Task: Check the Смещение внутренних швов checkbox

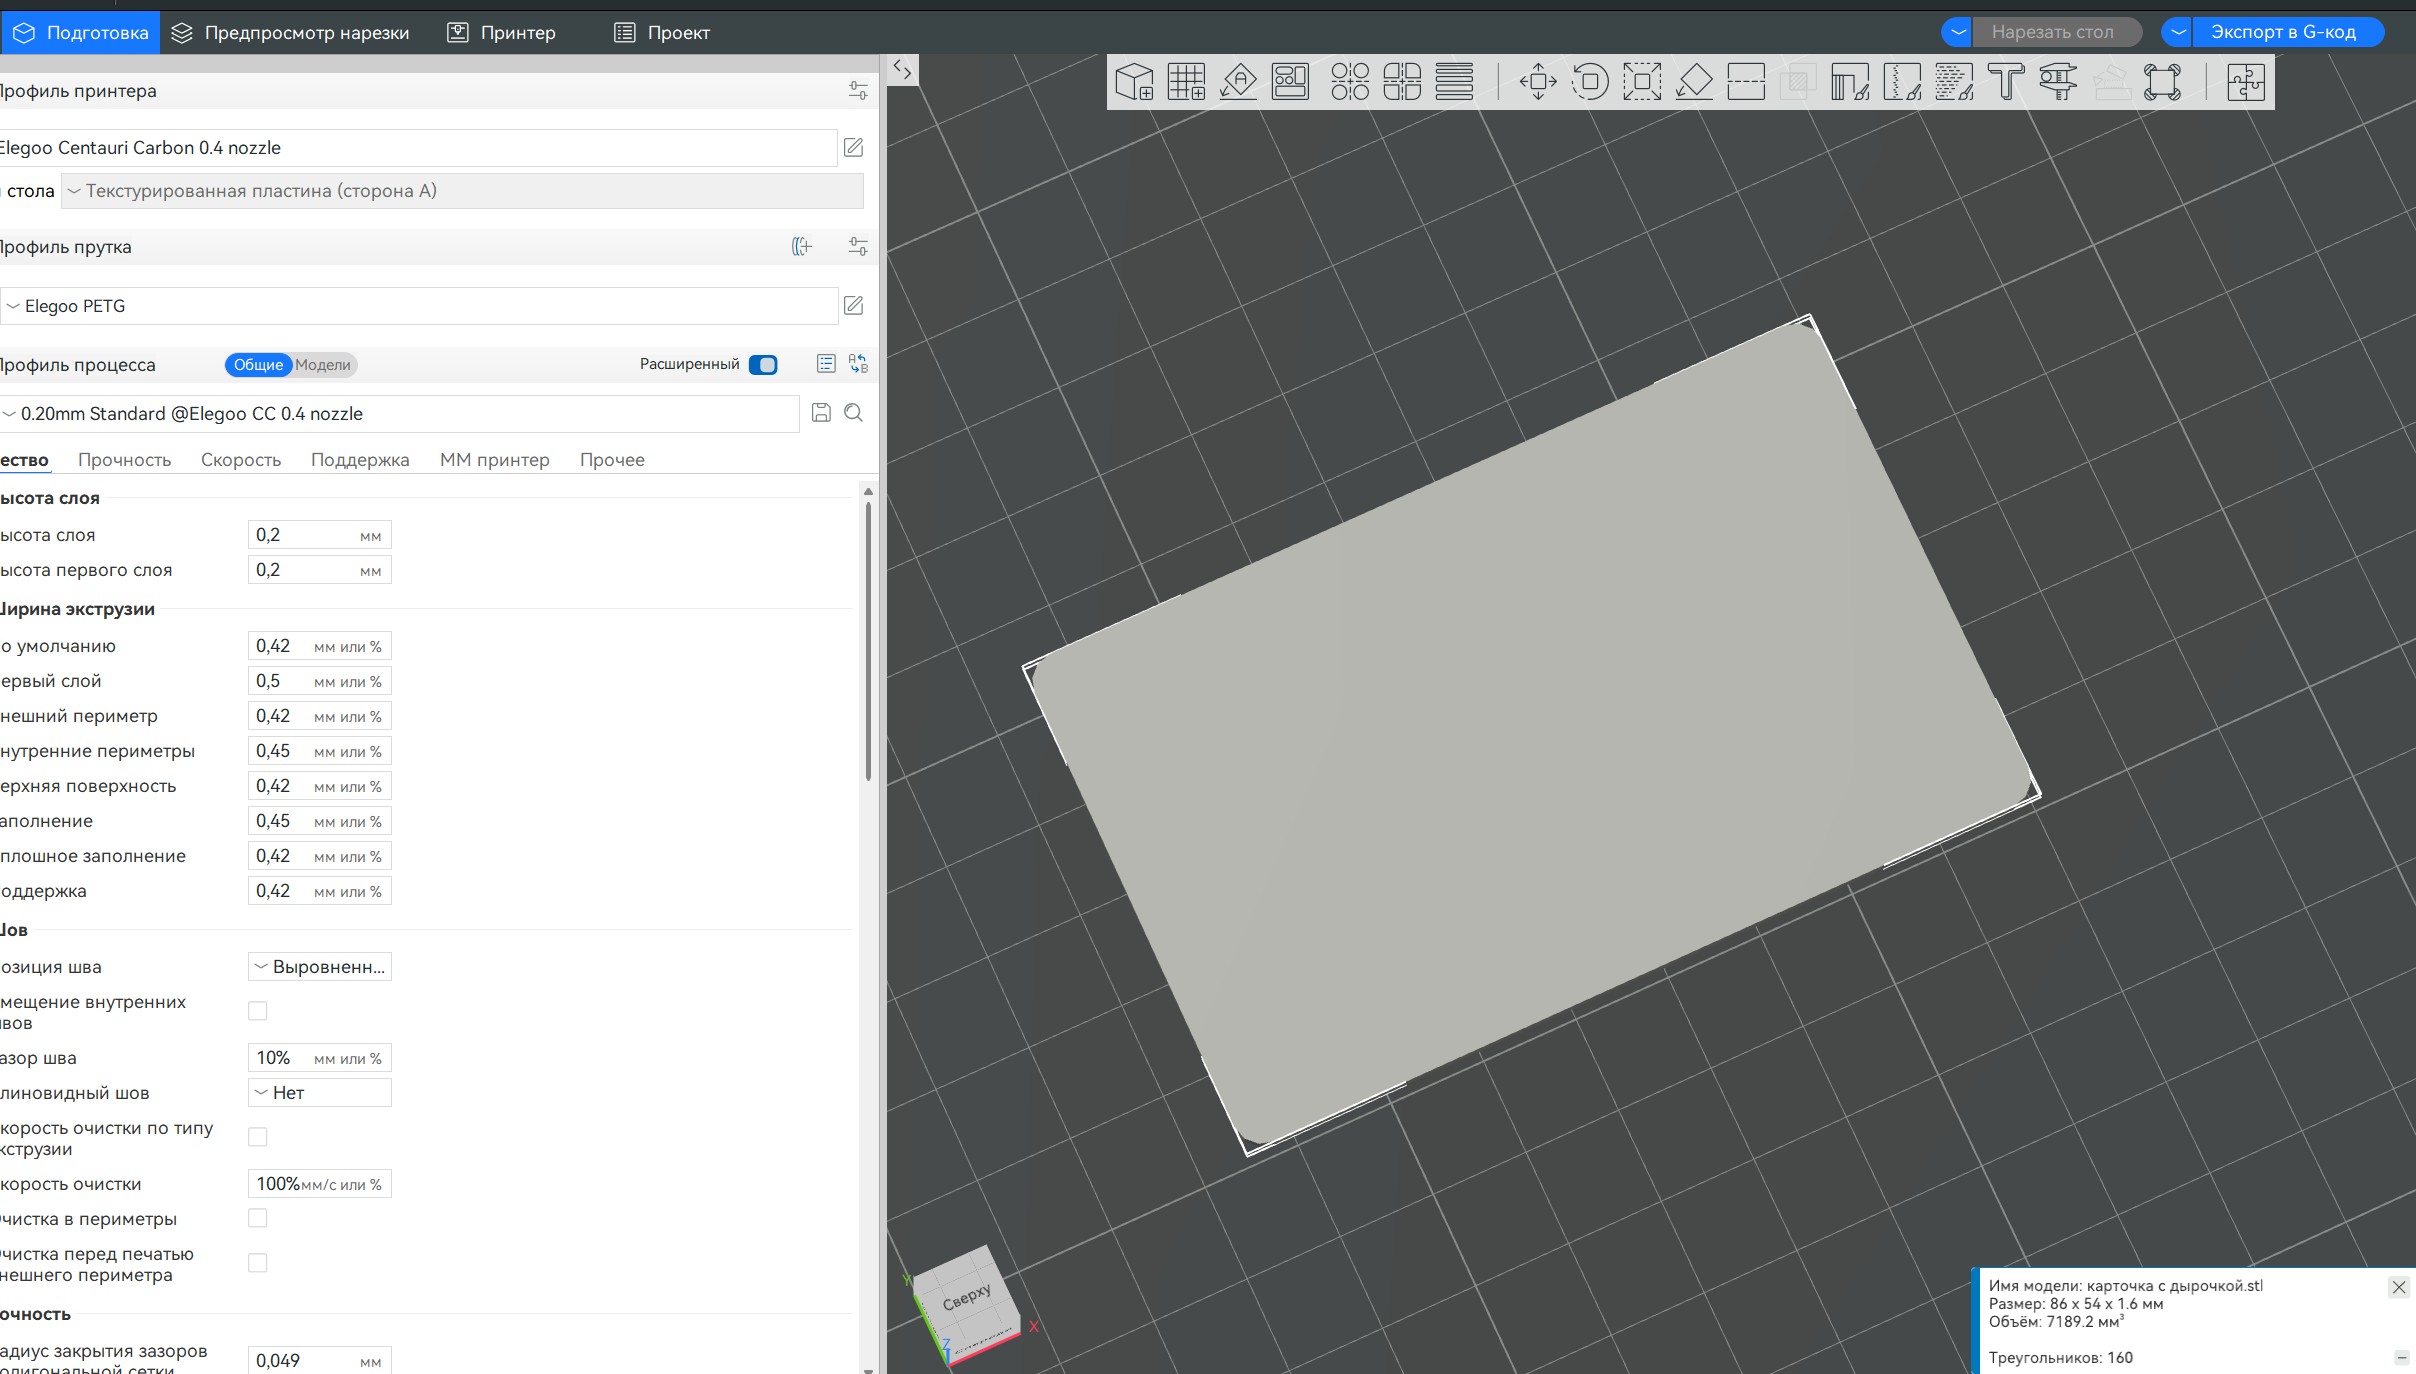Action: pyautogui.click(x=257, y=1011)
